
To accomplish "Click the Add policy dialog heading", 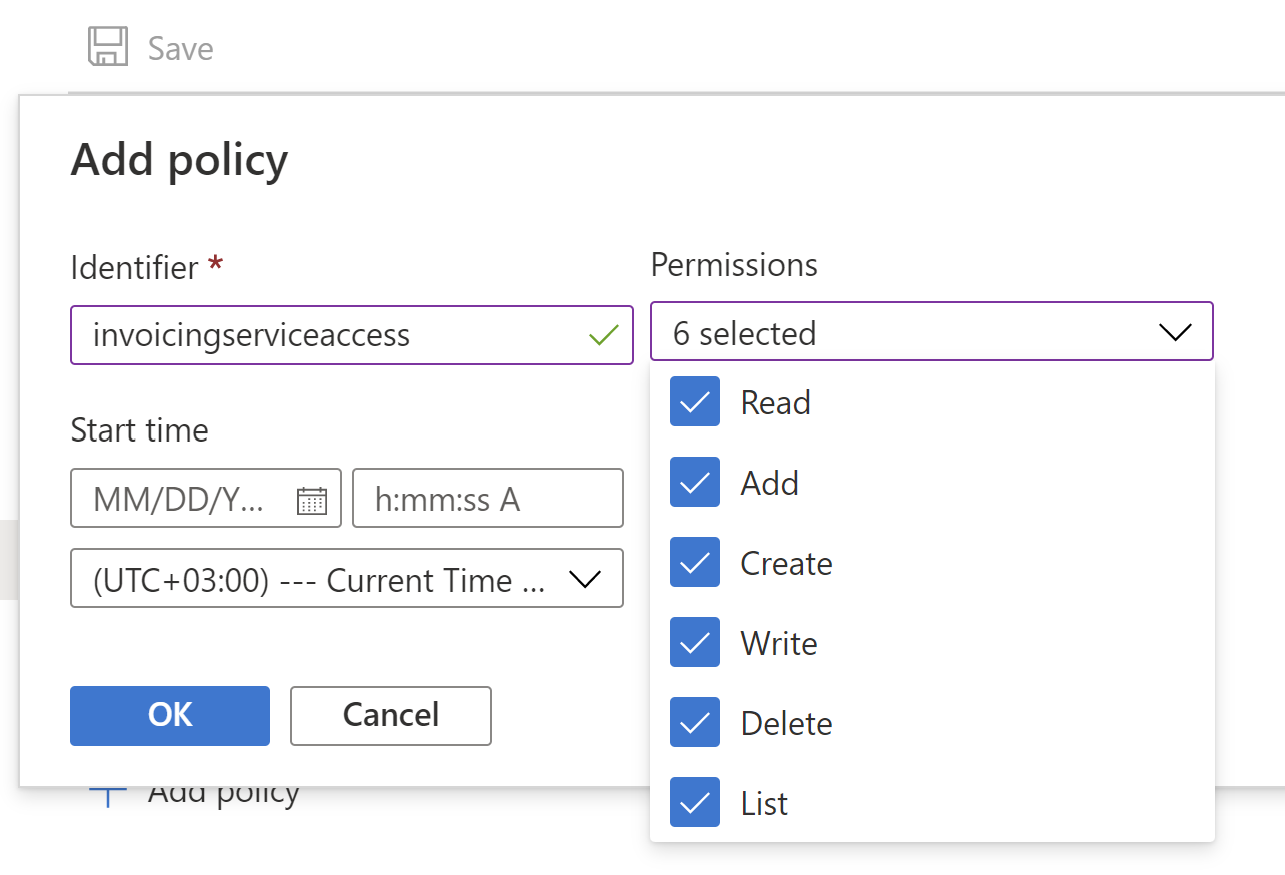I will point(180,160).
